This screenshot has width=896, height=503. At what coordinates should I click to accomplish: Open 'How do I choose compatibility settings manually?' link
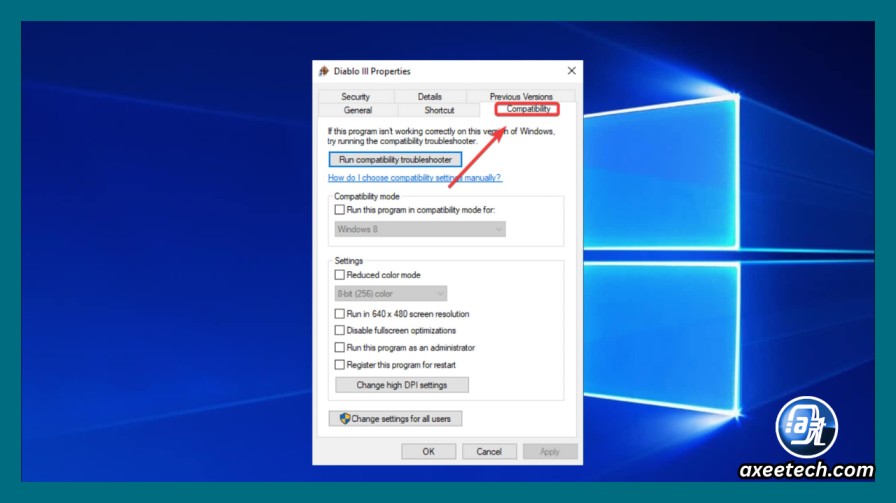415,178
